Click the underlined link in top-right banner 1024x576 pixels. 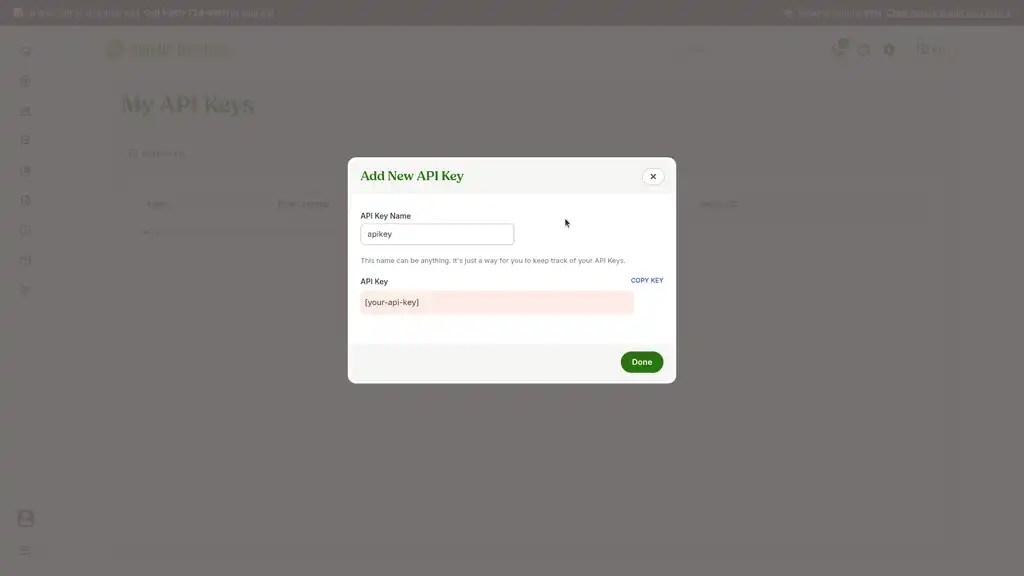948,13
